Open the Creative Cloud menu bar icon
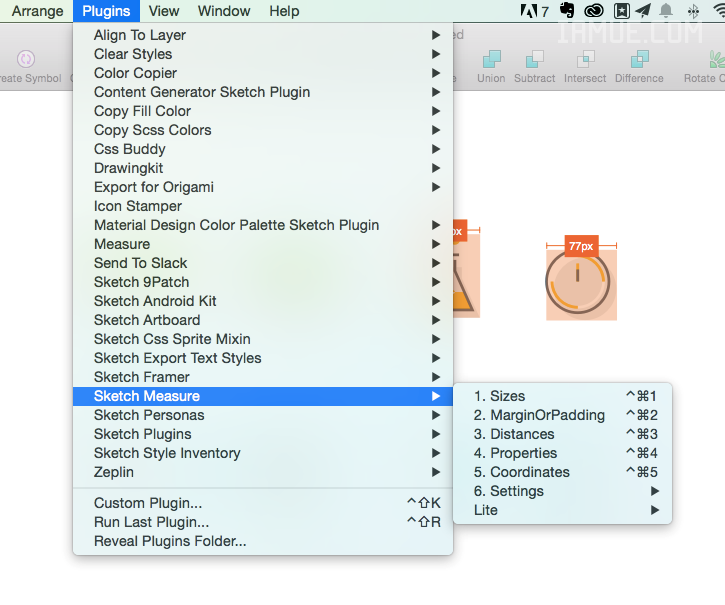The image size is (725, 605). pyautogui.click(x=594, y=11)
